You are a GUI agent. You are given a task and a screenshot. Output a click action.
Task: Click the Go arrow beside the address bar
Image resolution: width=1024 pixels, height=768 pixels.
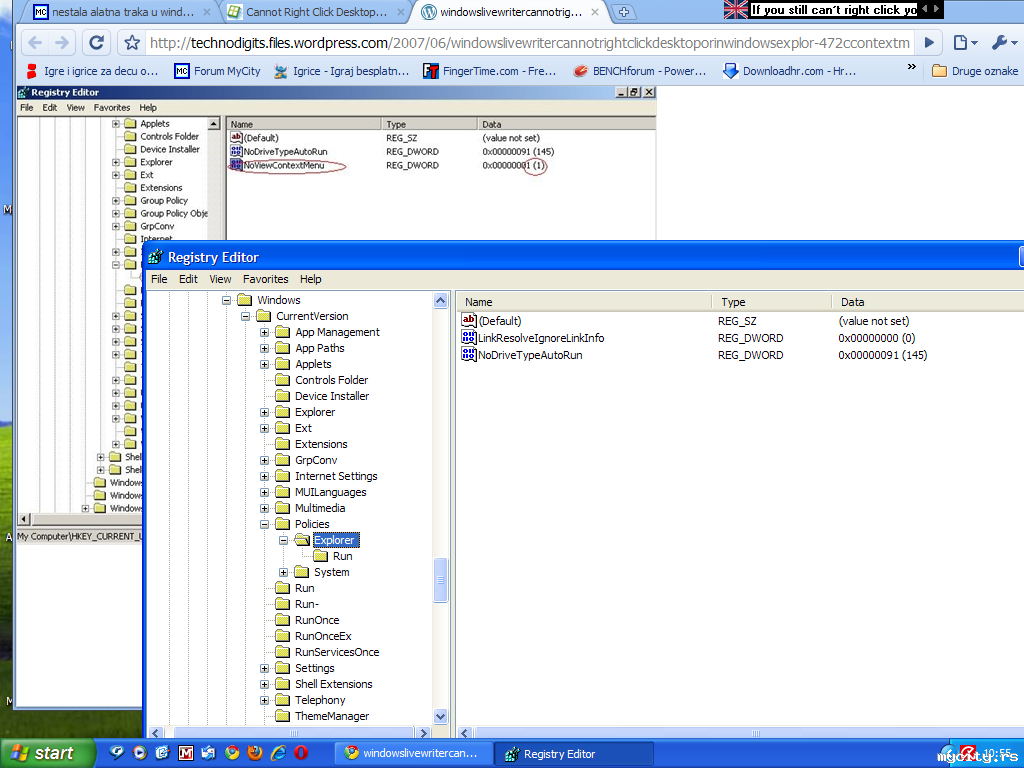tap(929, 43)
